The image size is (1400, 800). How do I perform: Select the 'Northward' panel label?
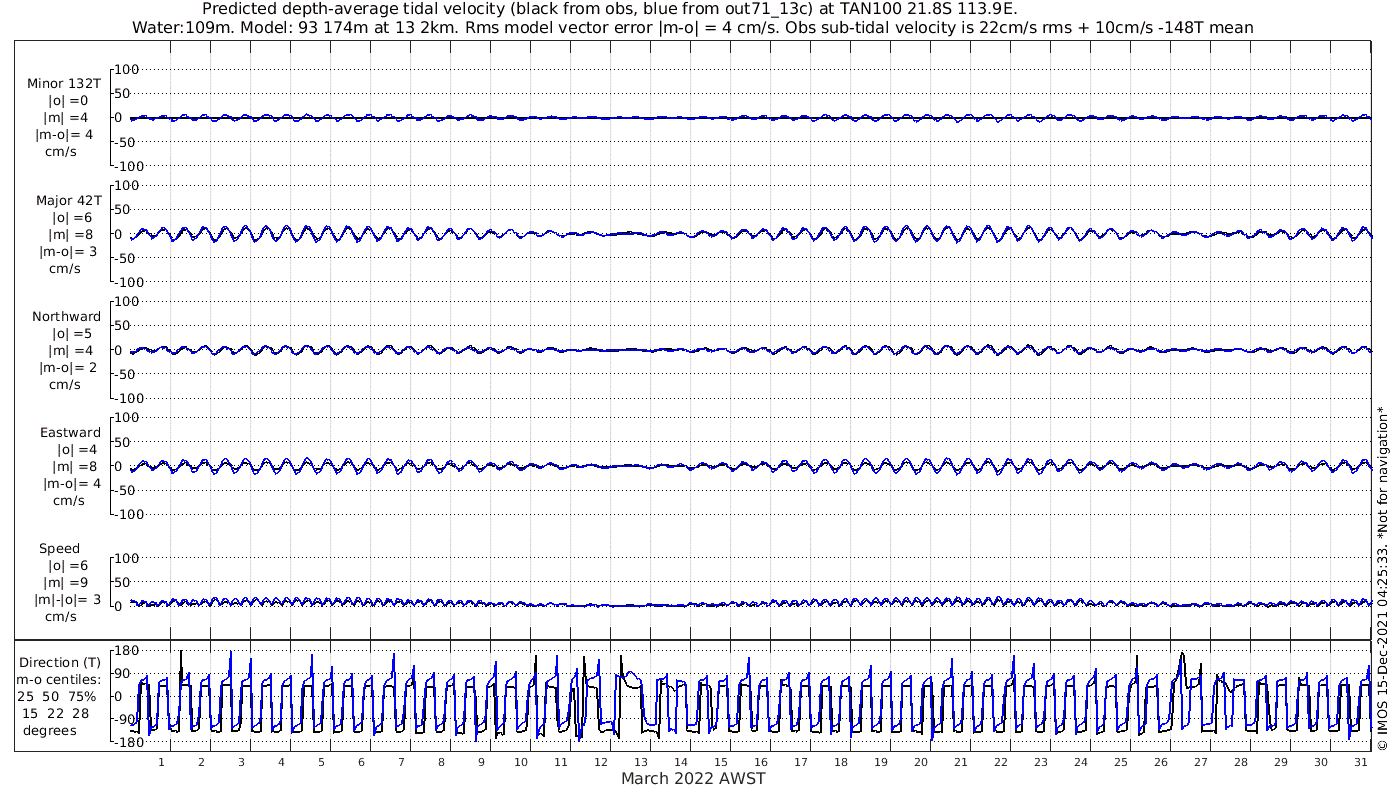tap(66, 316)
